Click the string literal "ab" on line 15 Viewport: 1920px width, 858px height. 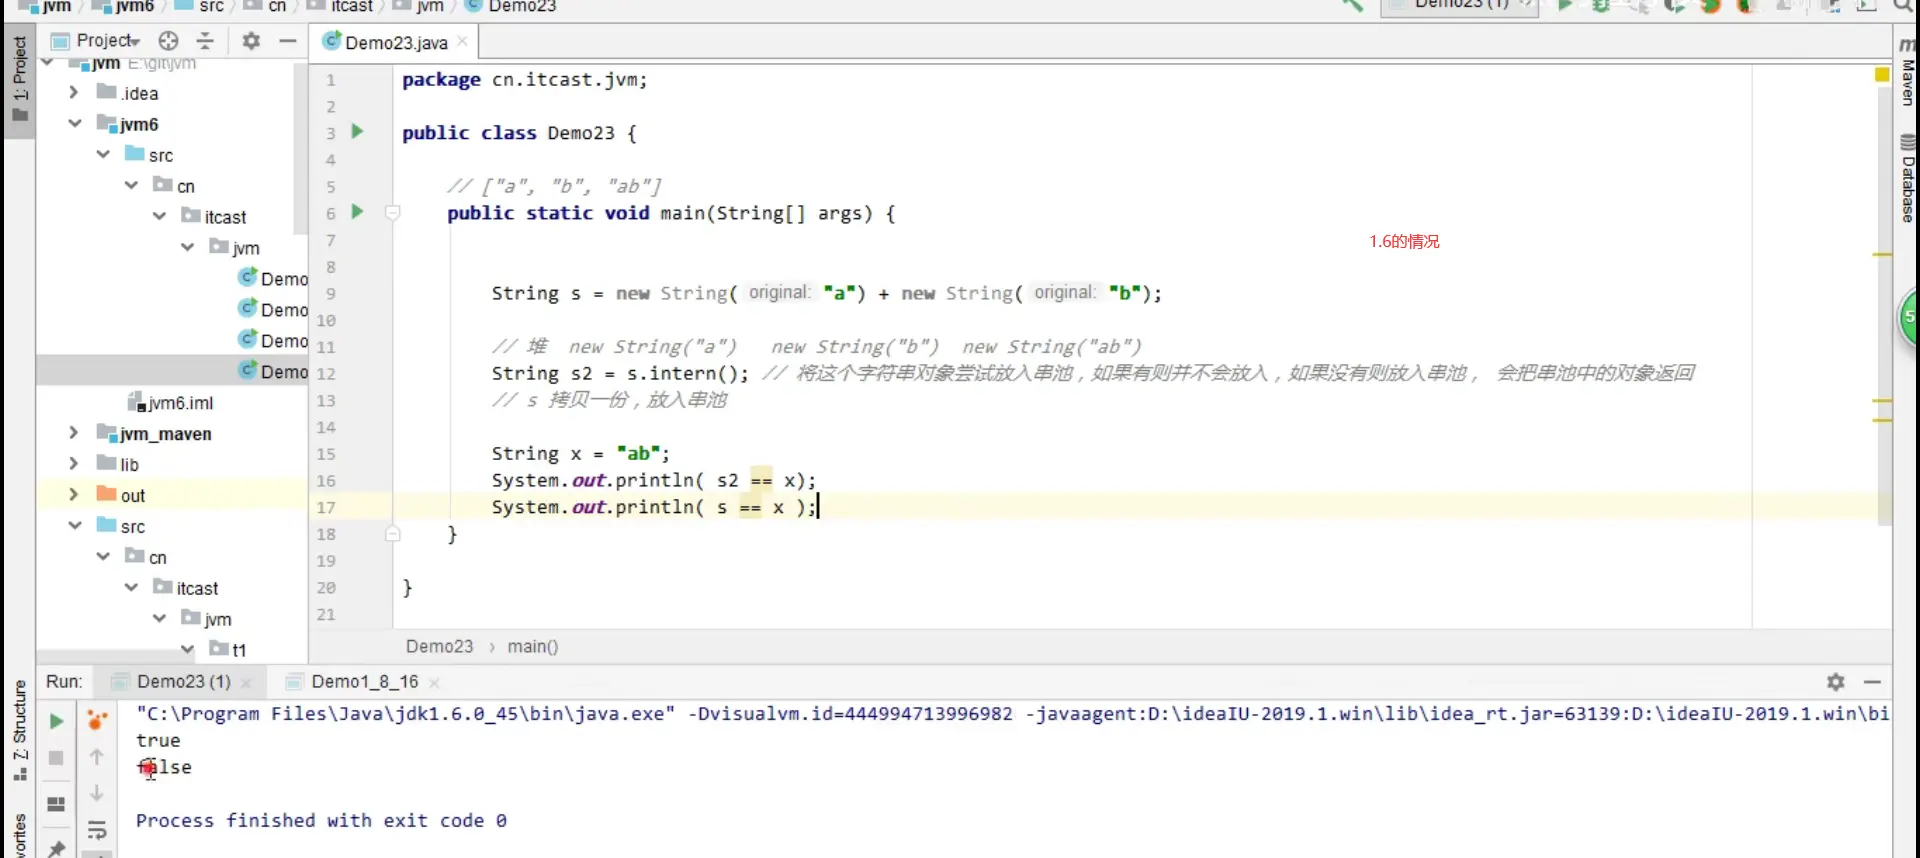tap(638, 454)
